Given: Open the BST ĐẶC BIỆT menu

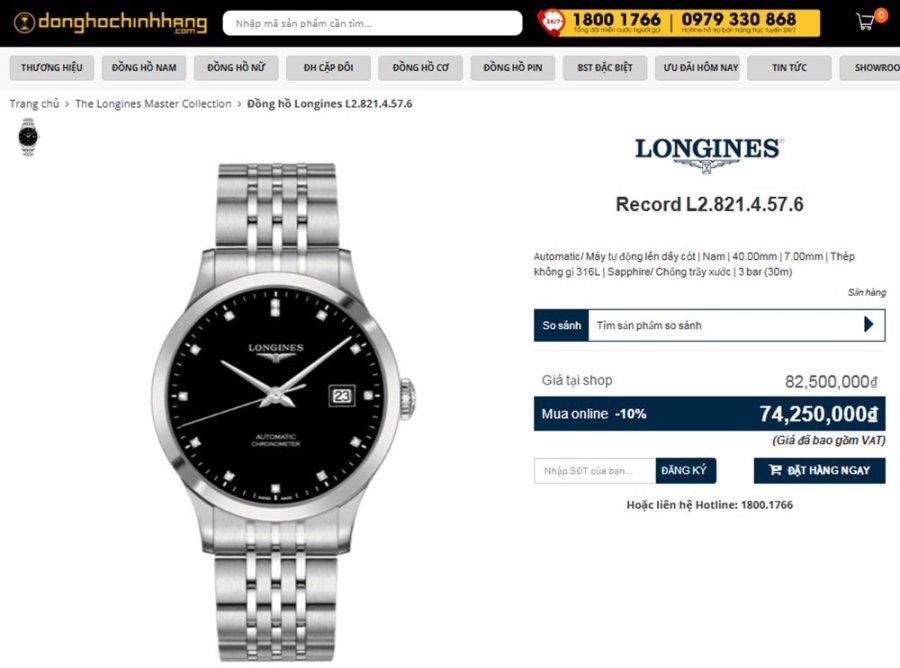Looking at the screenshot, I should click(605, 68).
